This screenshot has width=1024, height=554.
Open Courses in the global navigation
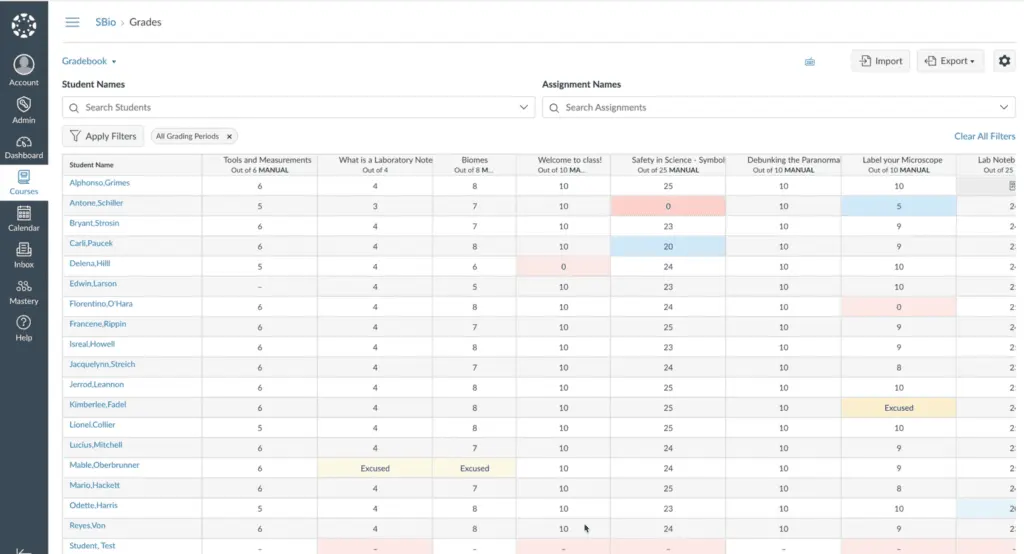pos(24,182)
